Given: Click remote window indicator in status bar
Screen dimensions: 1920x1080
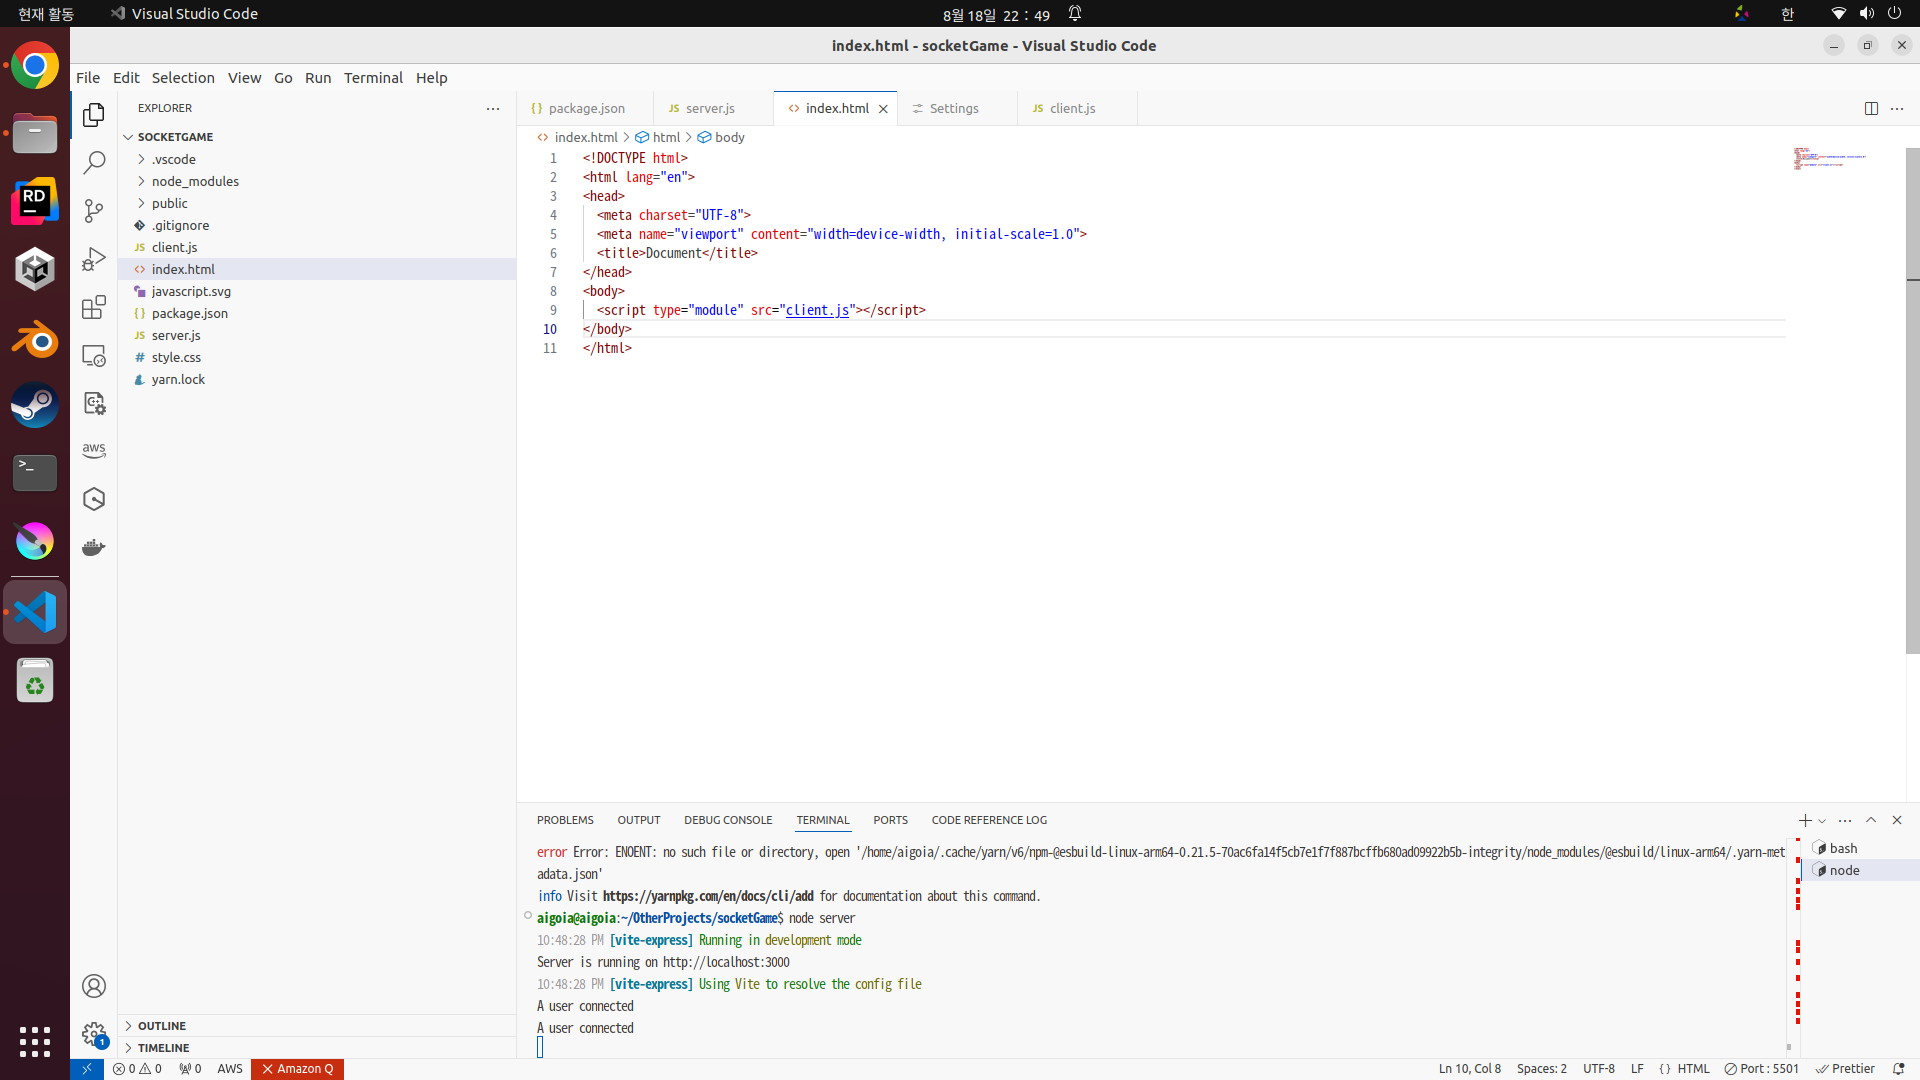Looking at the screenshot, I should click(x=87, y=1069).
